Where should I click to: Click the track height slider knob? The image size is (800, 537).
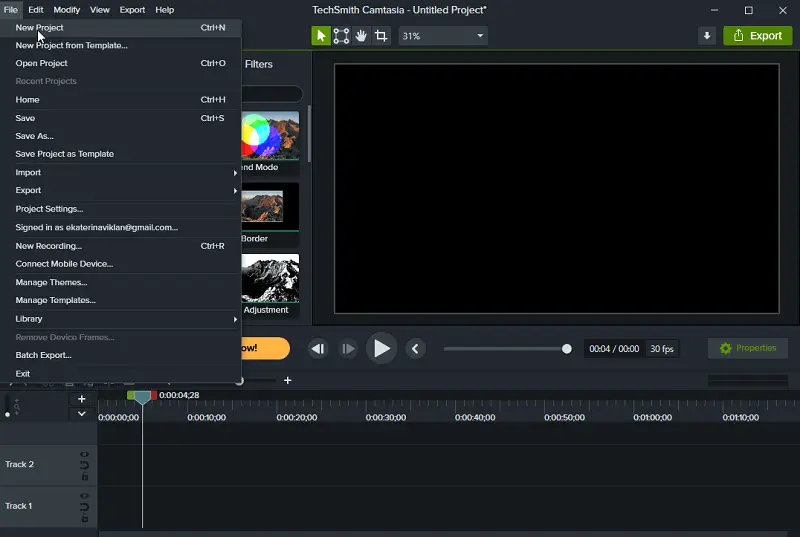point(7,415)
